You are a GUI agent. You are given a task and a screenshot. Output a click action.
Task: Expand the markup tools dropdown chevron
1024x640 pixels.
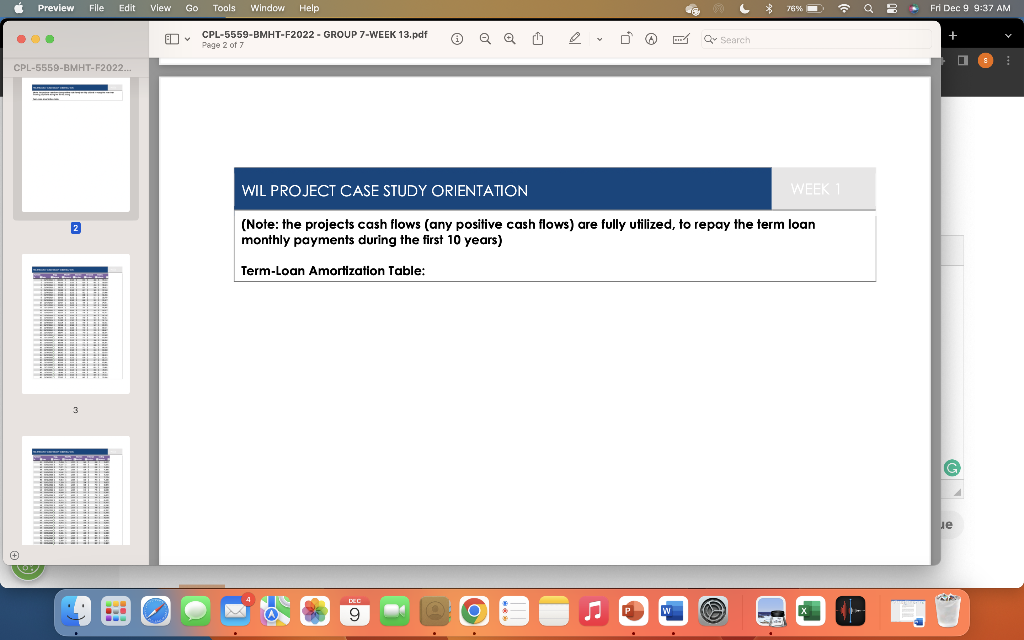coord(598,39)
